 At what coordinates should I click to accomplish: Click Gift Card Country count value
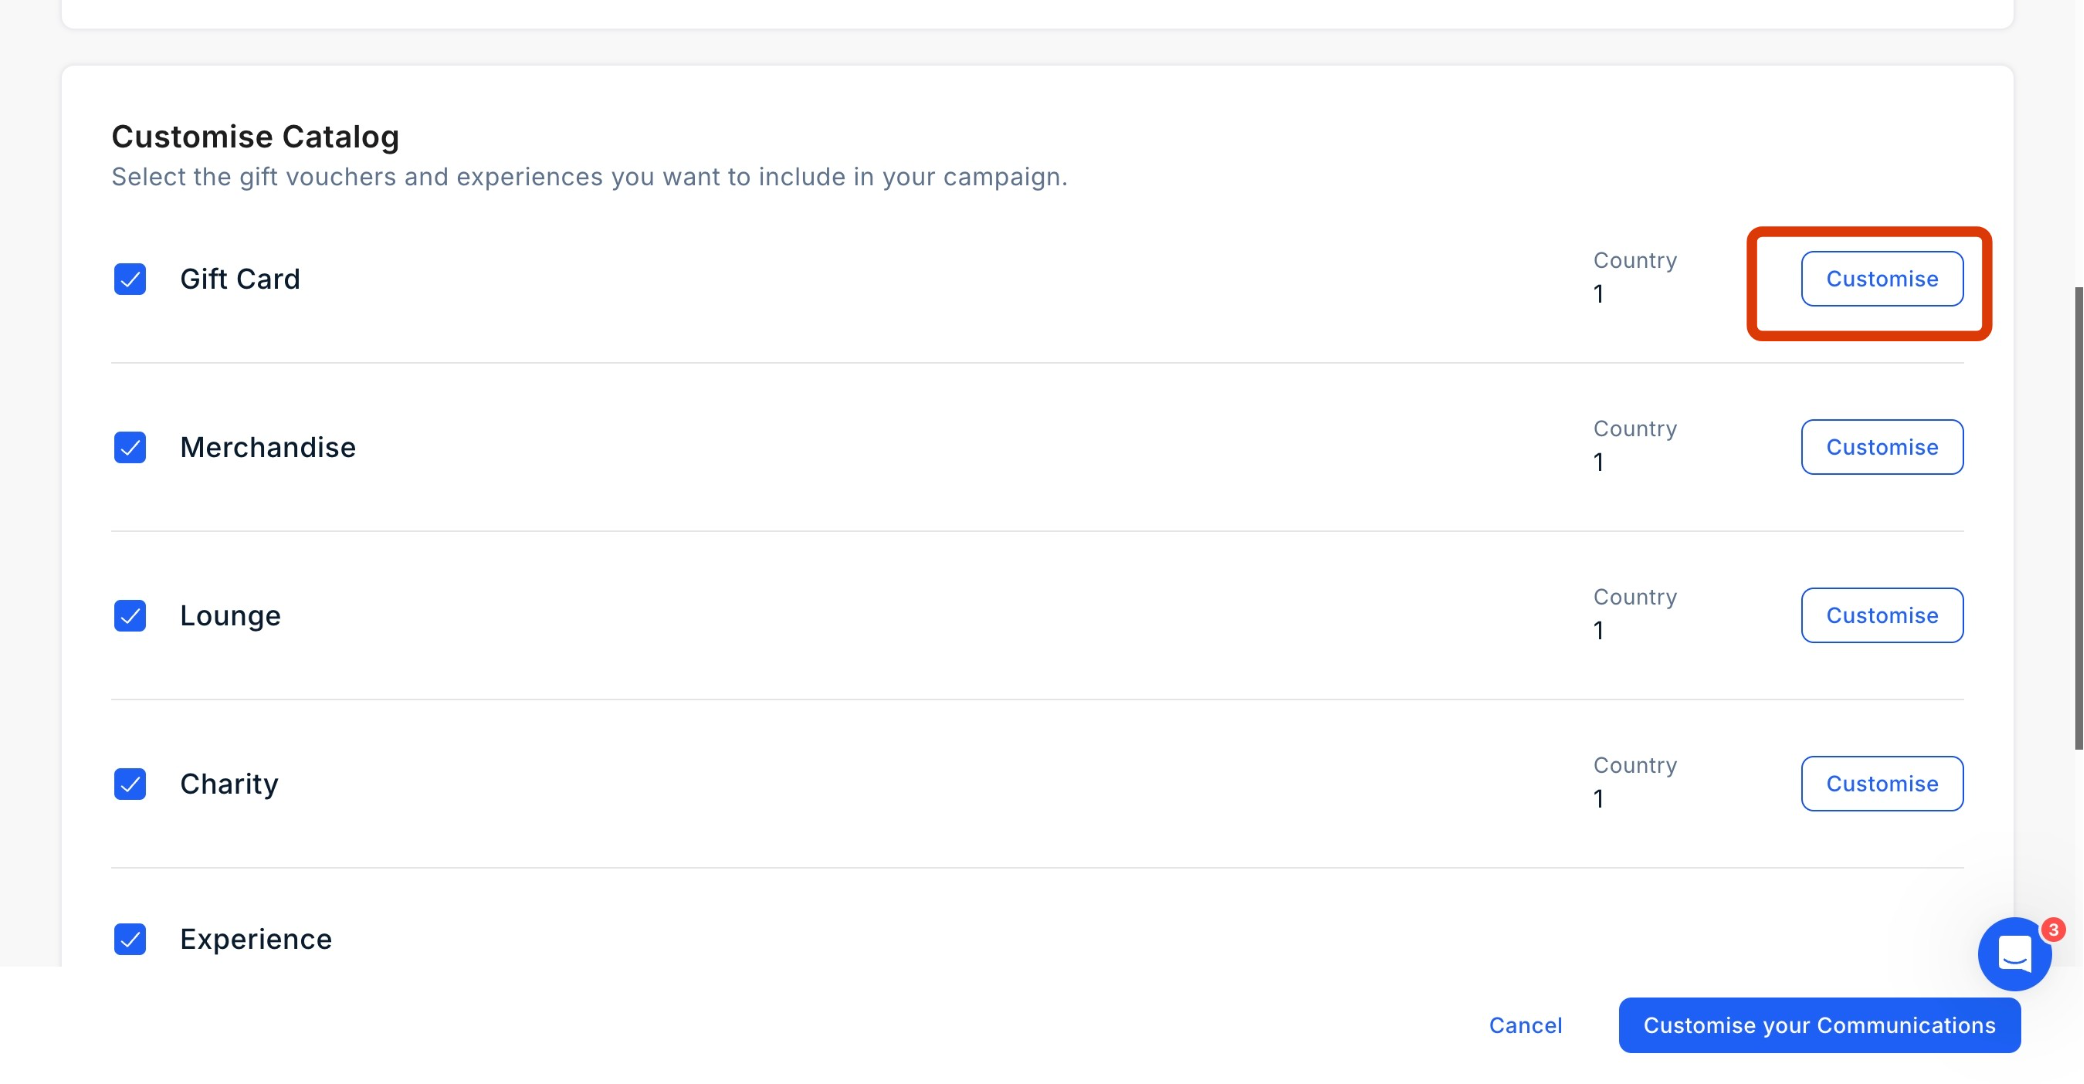(1598, 294)
